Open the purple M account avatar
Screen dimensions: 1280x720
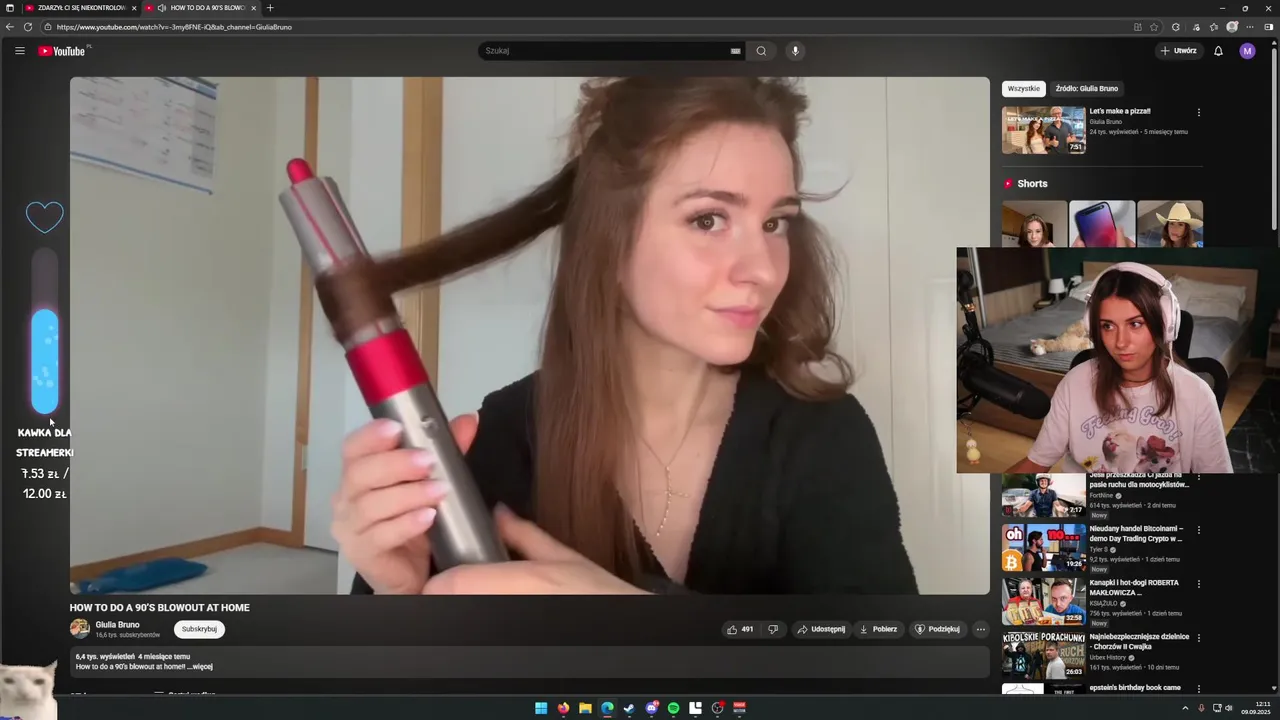coord(1247,51)
